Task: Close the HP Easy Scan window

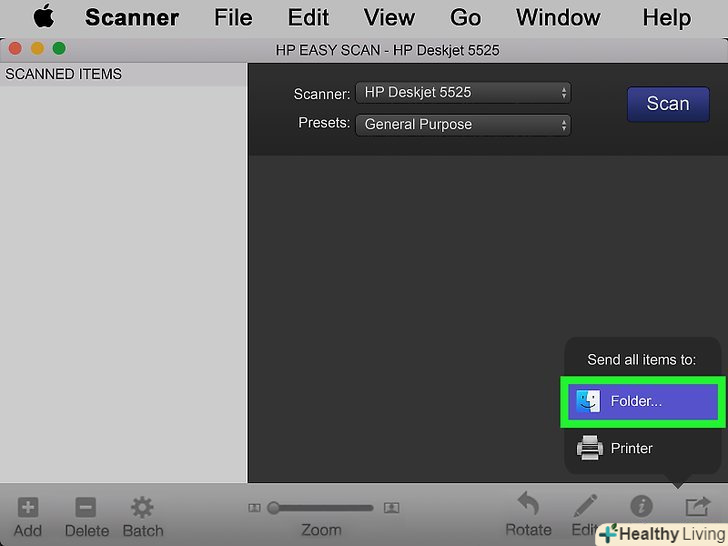Action: coord(15,48)
